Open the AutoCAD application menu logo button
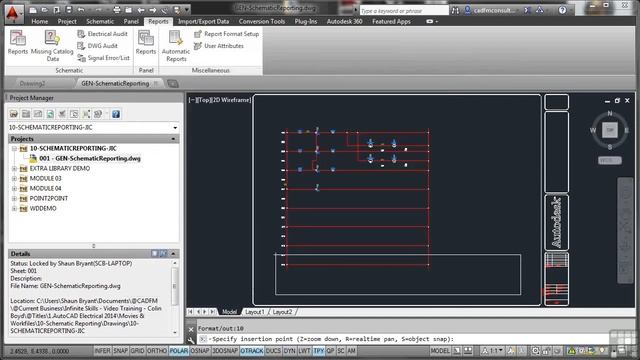Image resolution: width=640 pixels, height=360 pixels. pos(13,13)
